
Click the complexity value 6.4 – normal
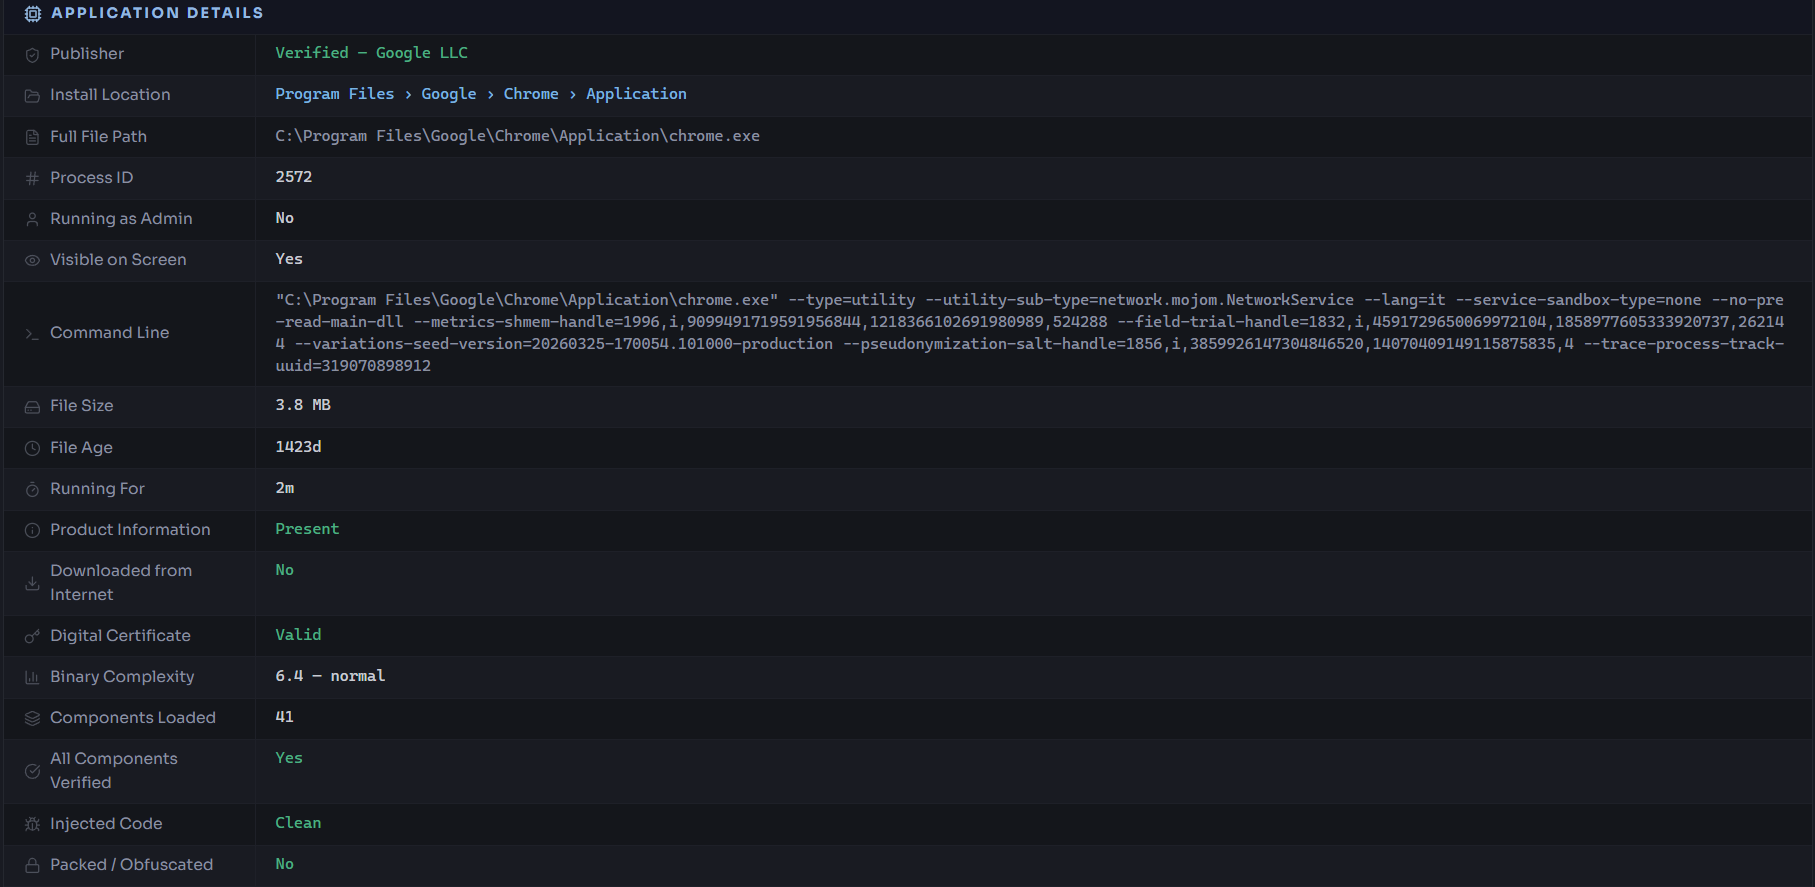pos(330,676)
